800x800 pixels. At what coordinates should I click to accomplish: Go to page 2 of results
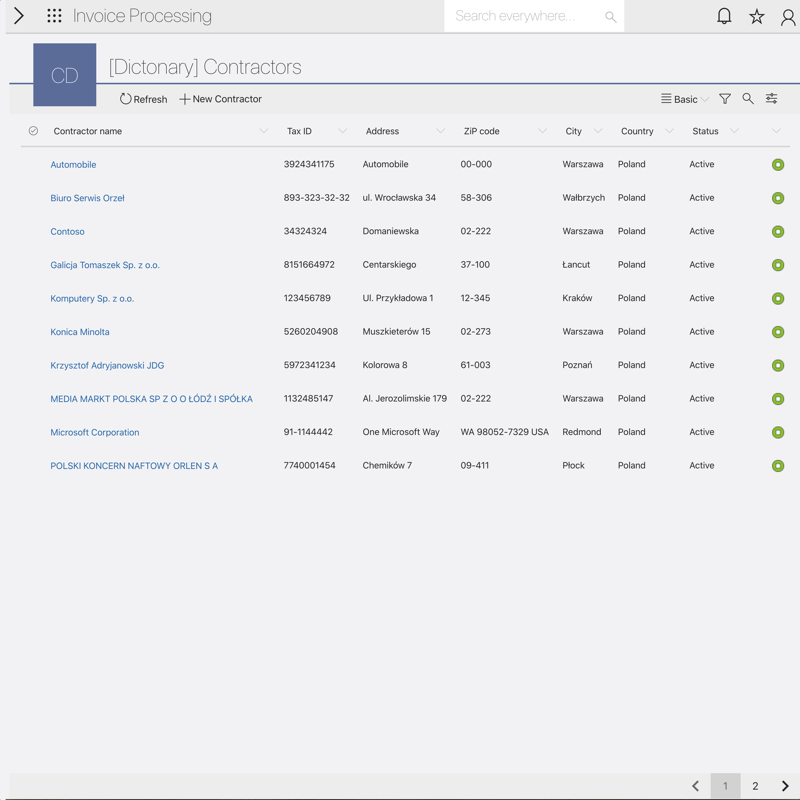coord(755,786)
